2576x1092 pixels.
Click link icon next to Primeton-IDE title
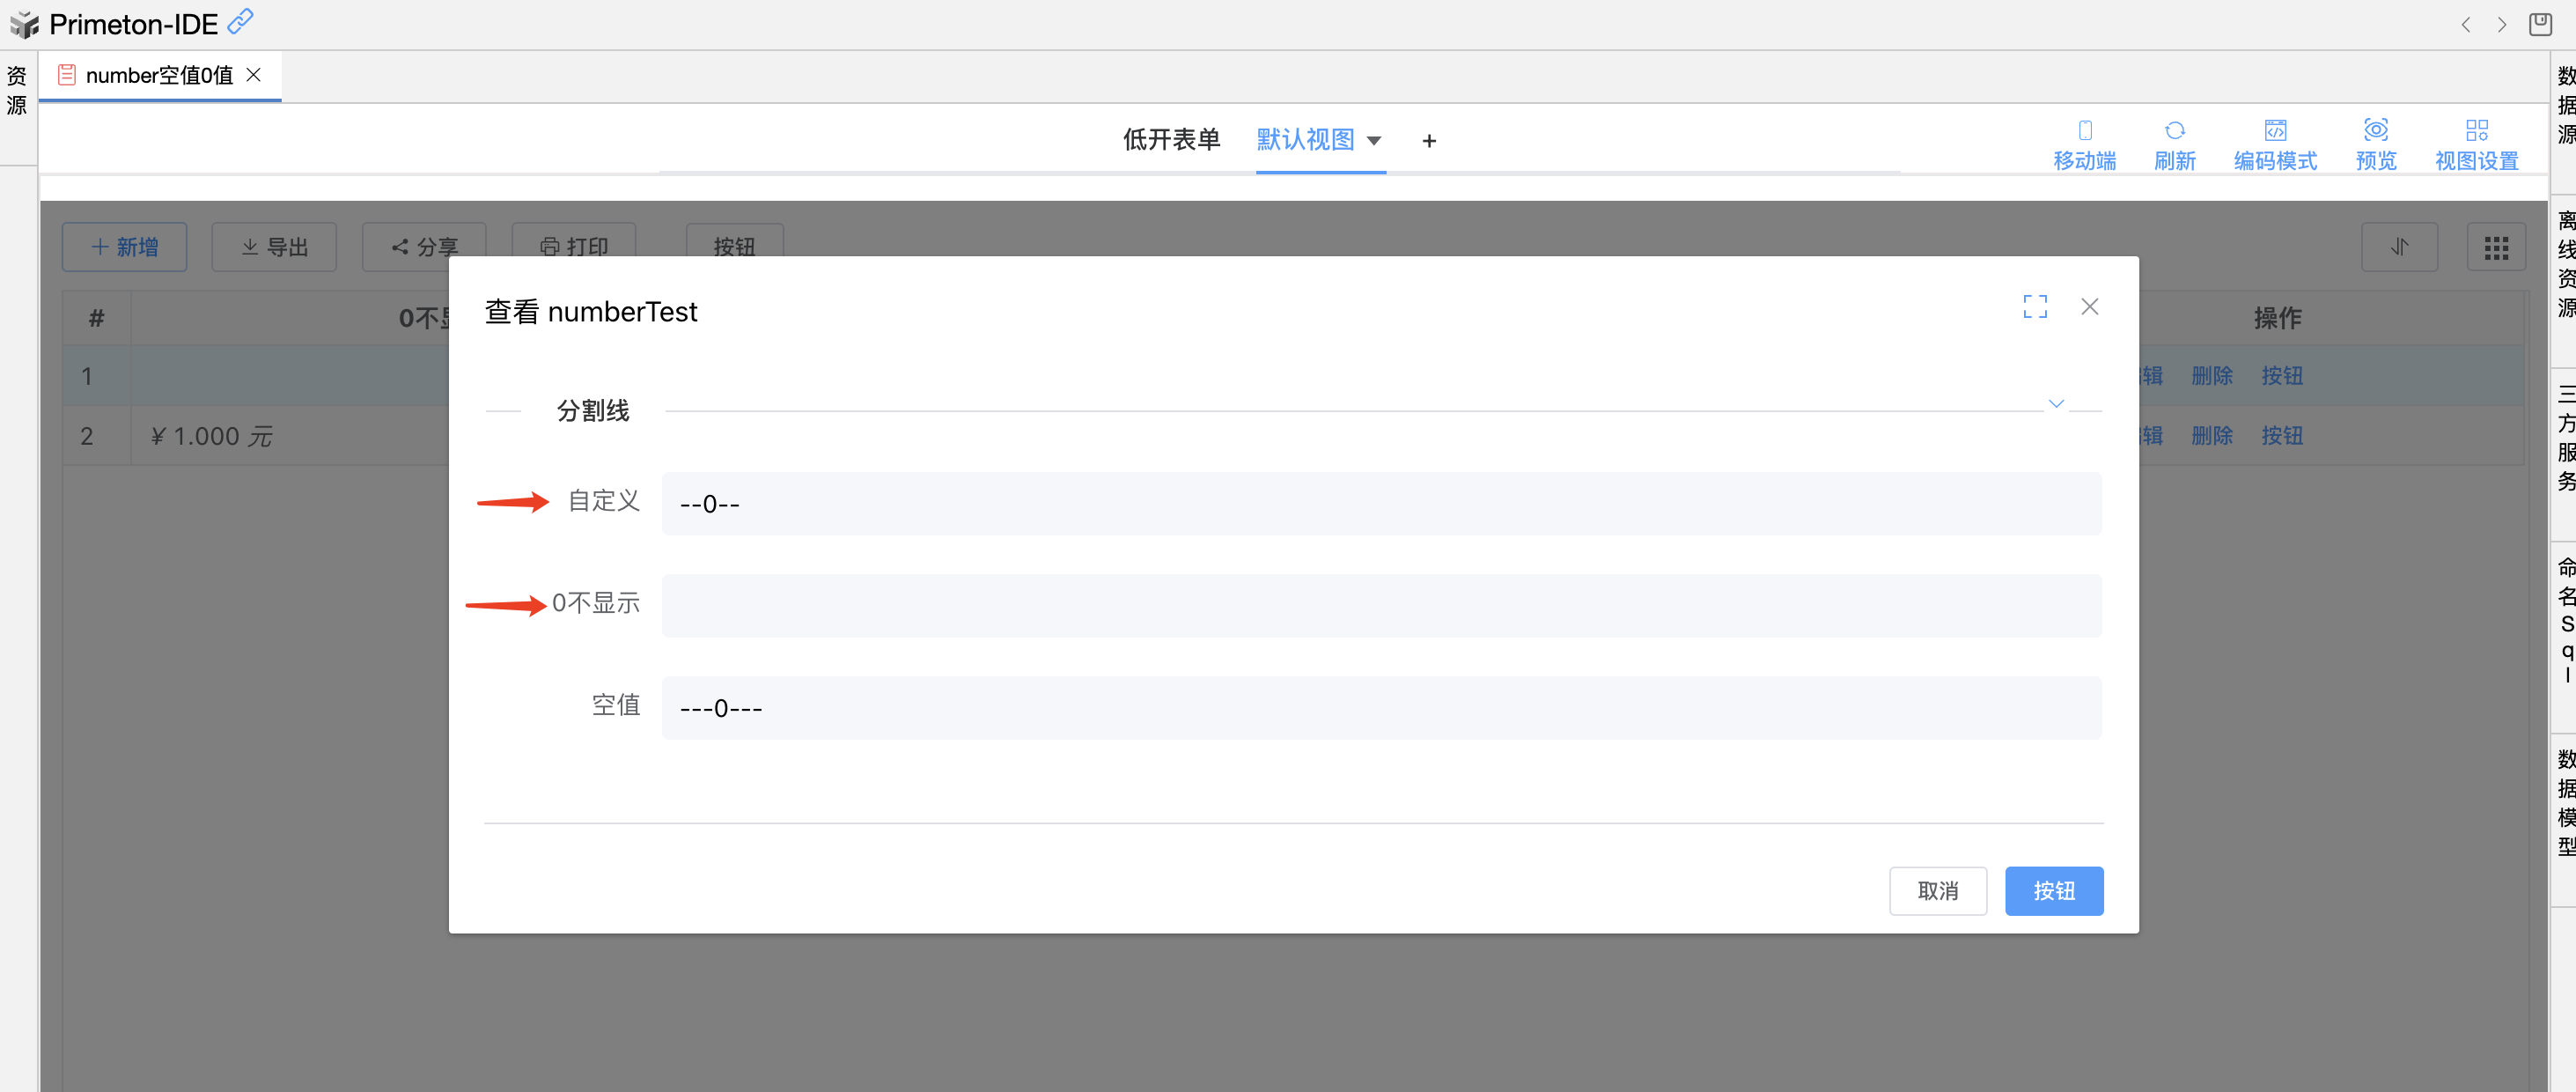click(241, 21)
